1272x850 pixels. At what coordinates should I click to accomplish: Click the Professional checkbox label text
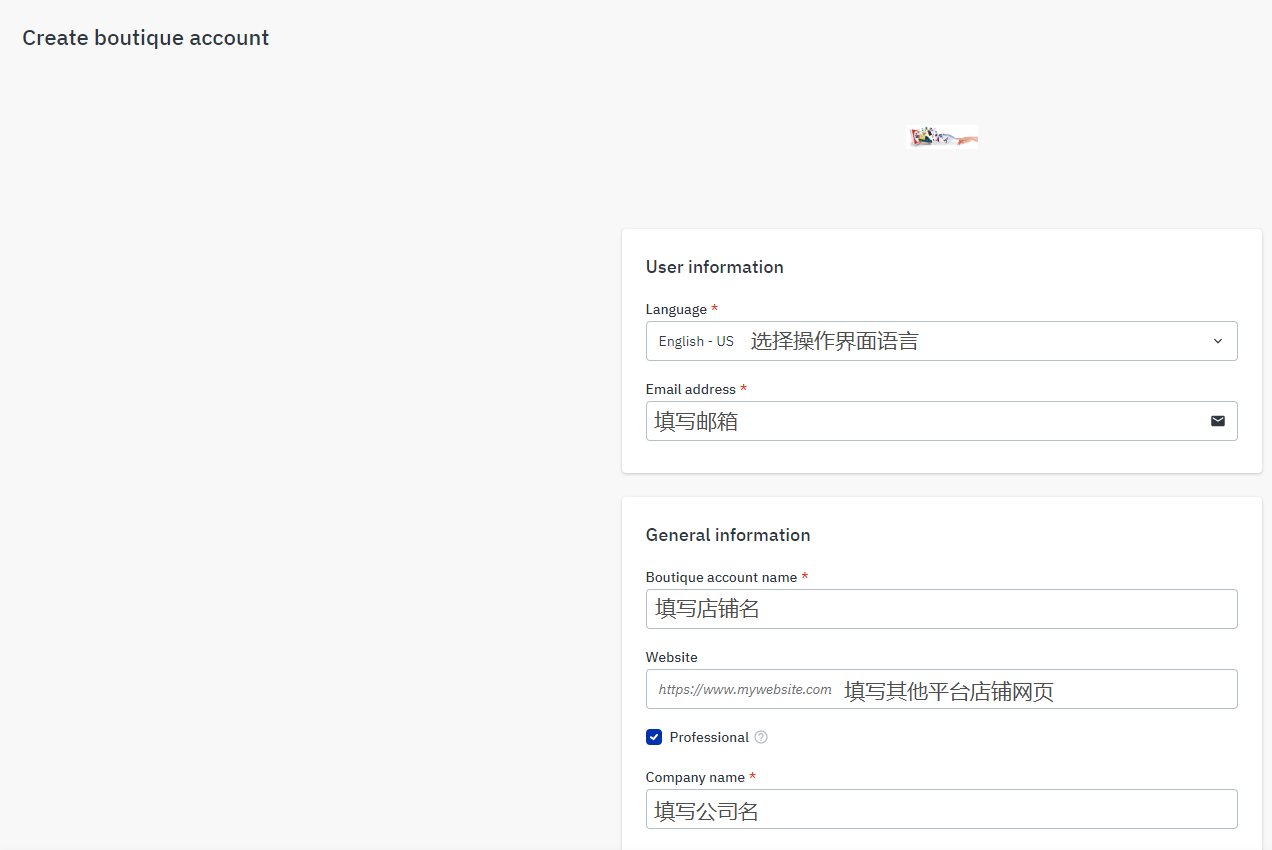709,737
